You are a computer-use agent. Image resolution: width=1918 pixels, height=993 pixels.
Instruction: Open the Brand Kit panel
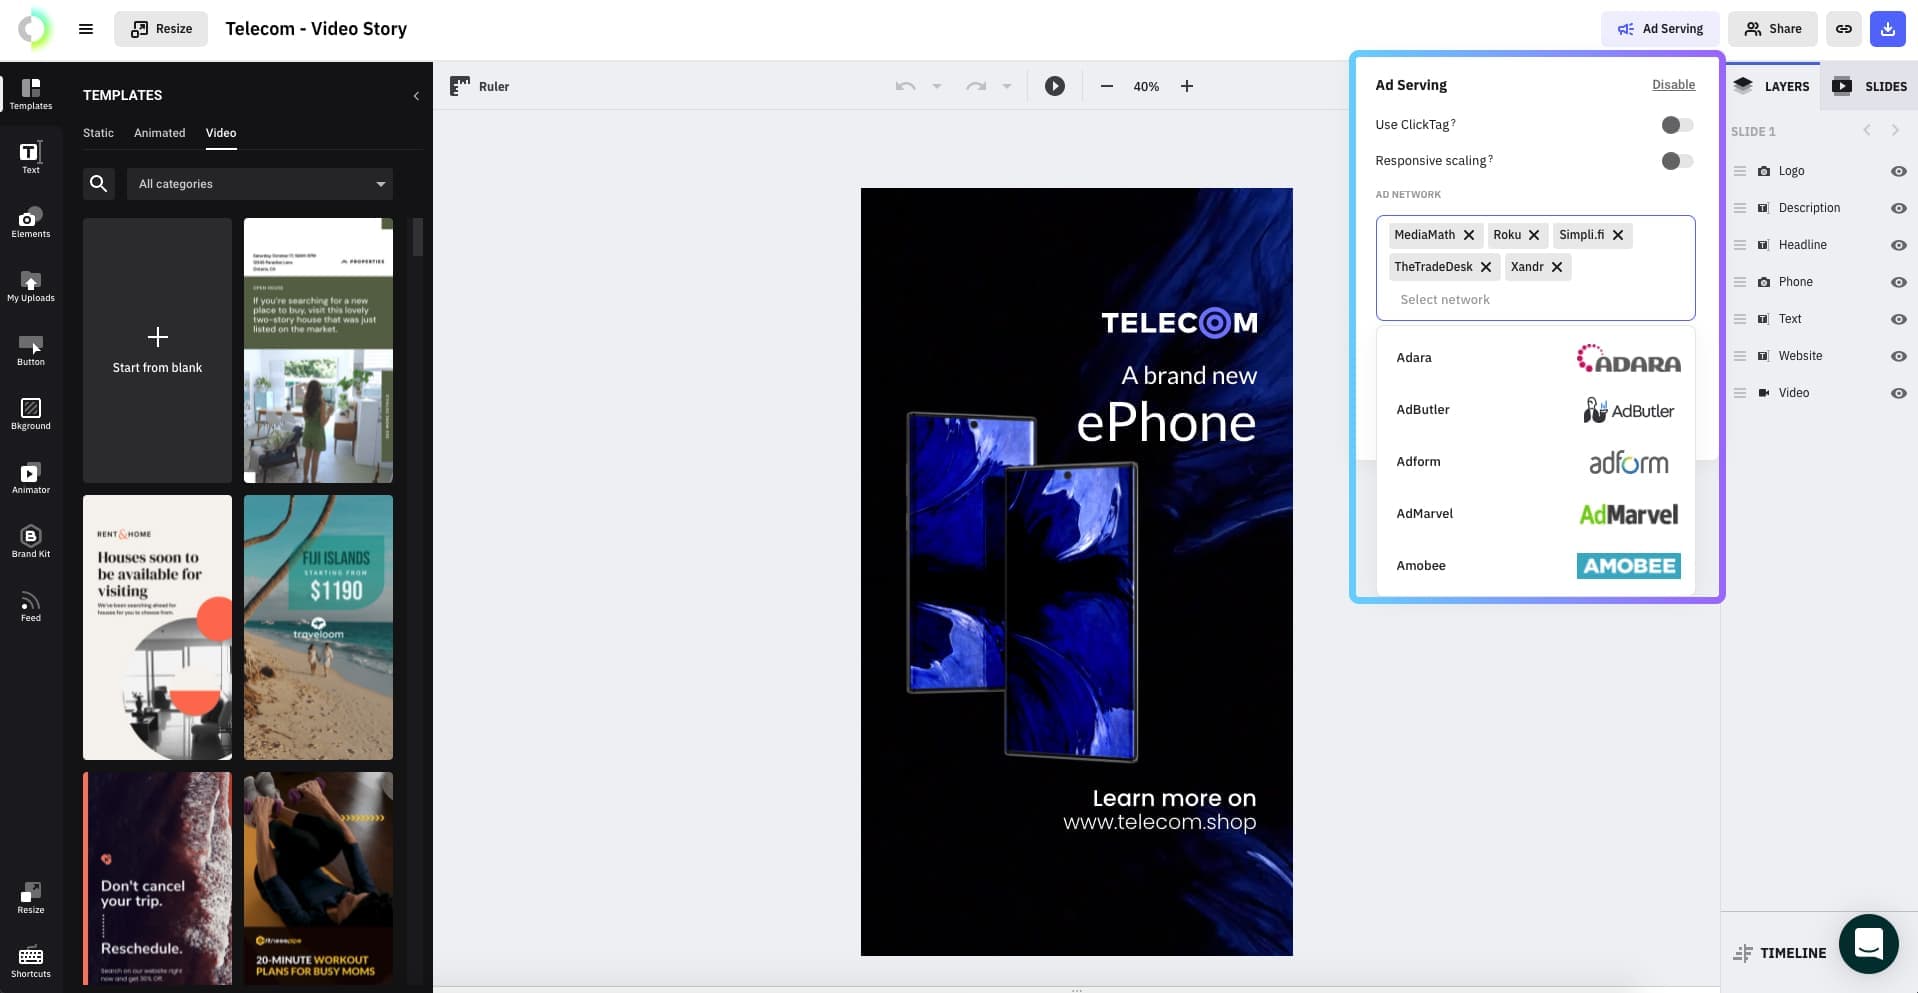pyautogui.click(x=31, y=542)
